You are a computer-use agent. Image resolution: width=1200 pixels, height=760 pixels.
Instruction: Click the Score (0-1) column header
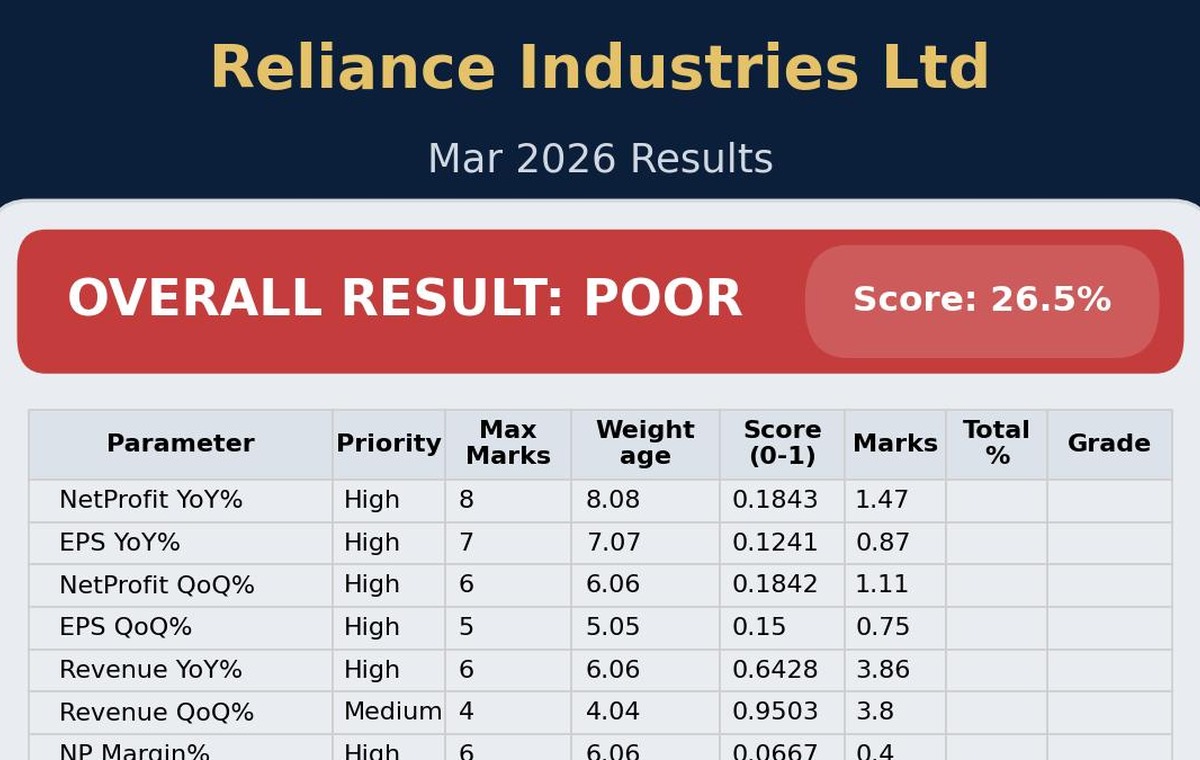pos(782,443)
